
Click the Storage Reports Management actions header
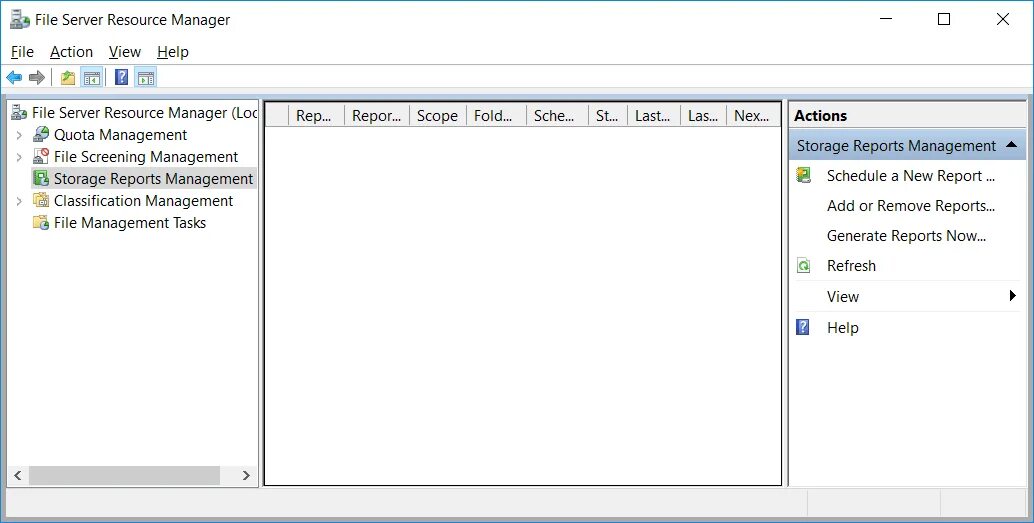[x=907, y=145]
